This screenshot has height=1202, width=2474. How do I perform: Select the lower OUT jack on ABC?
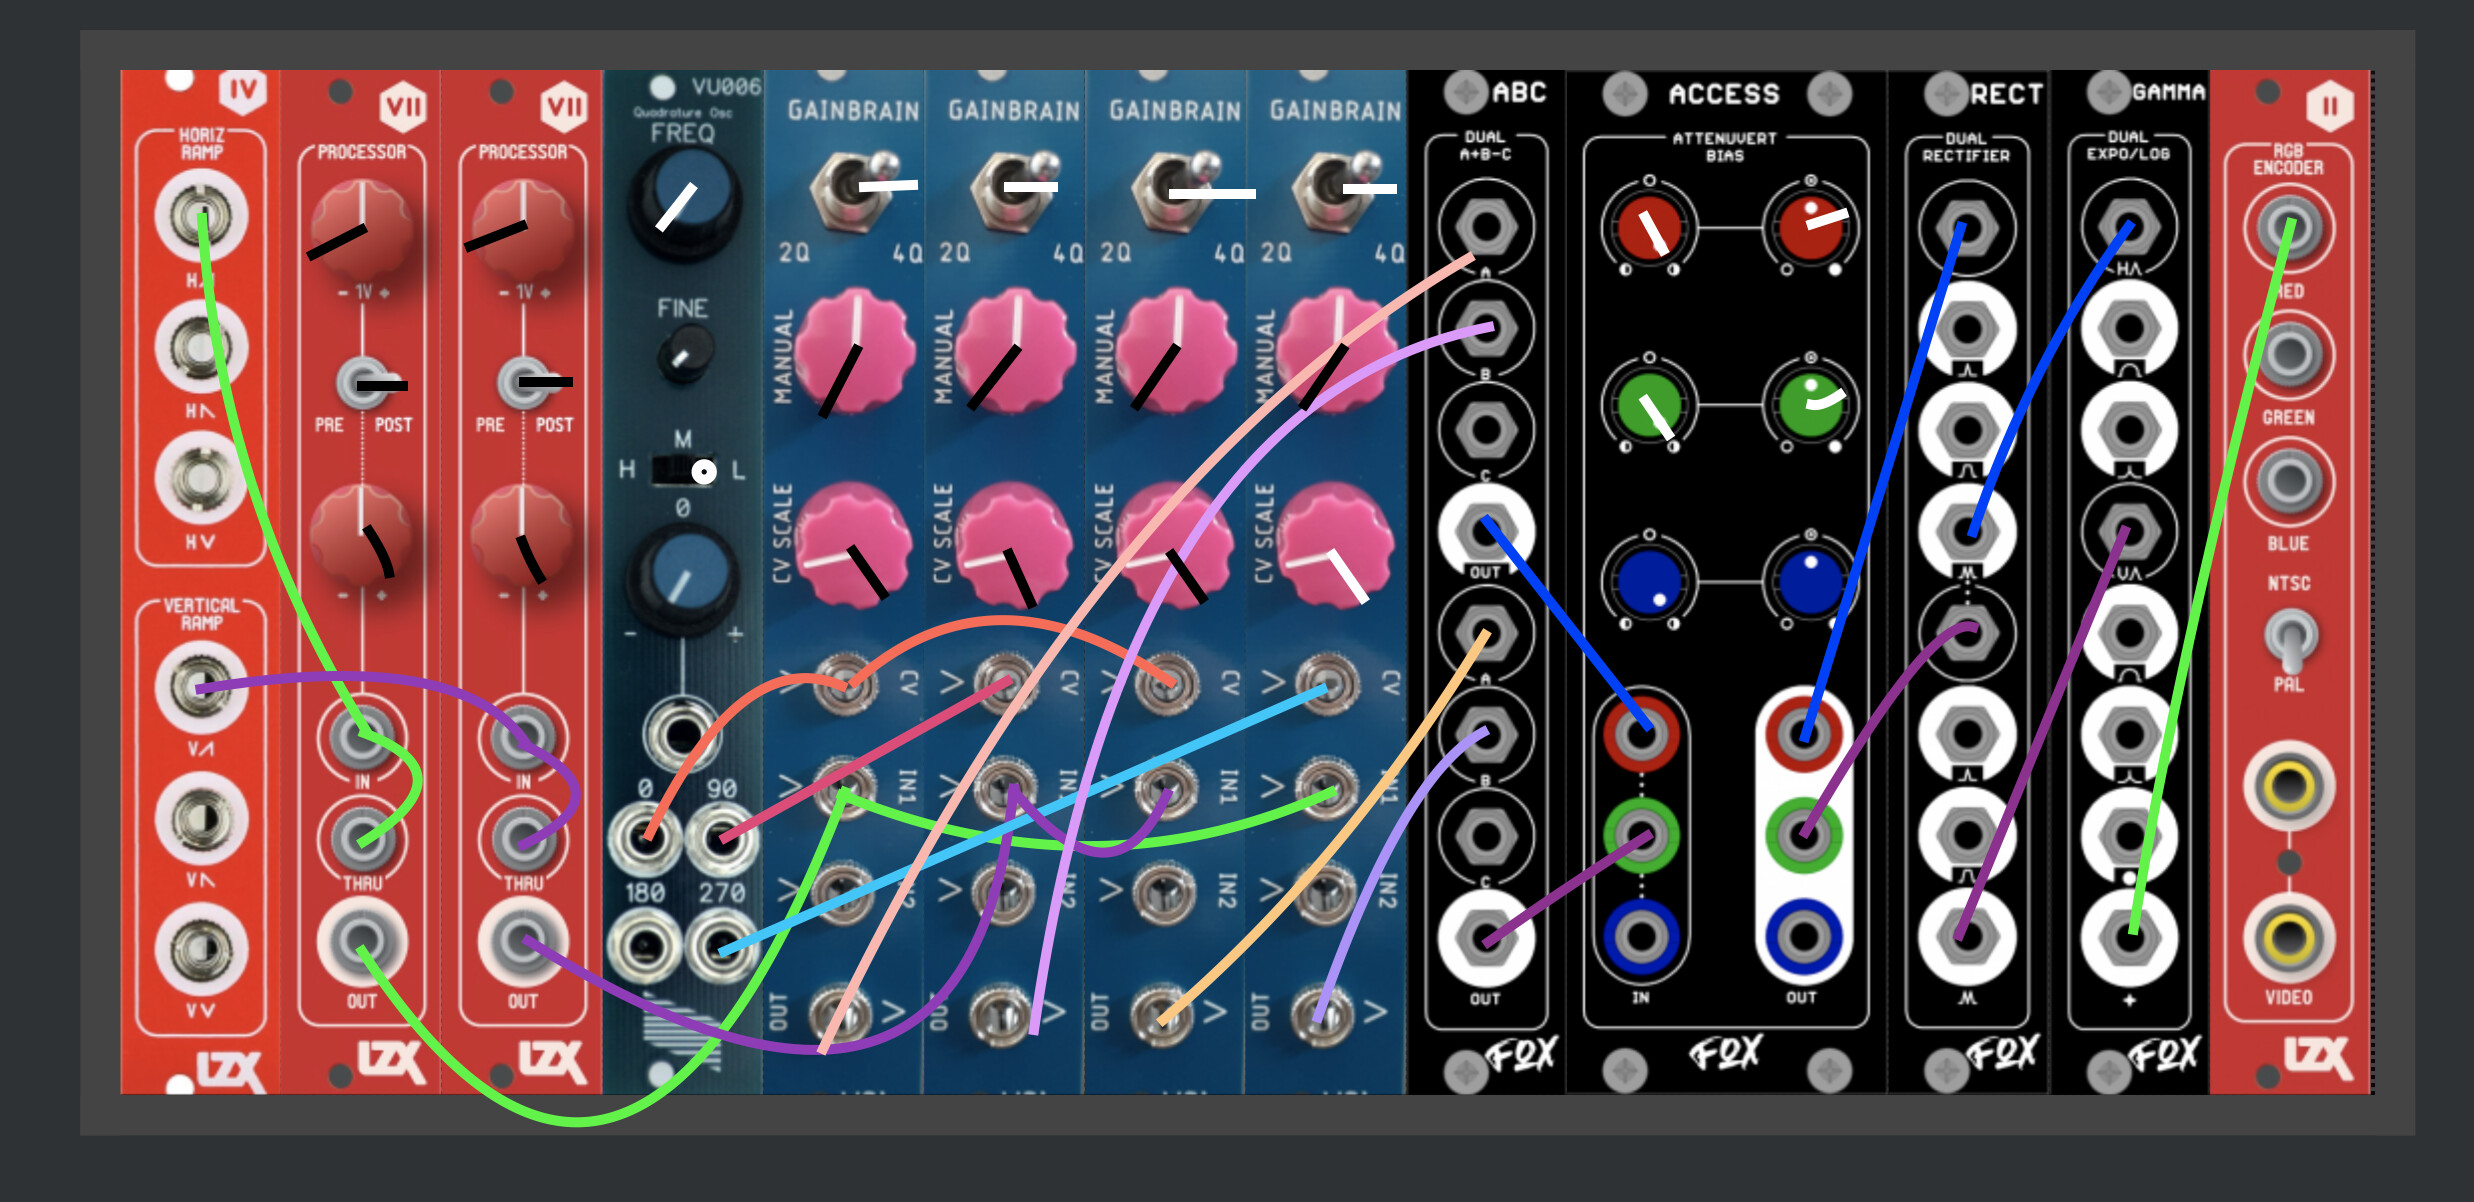coord(1485,938)
